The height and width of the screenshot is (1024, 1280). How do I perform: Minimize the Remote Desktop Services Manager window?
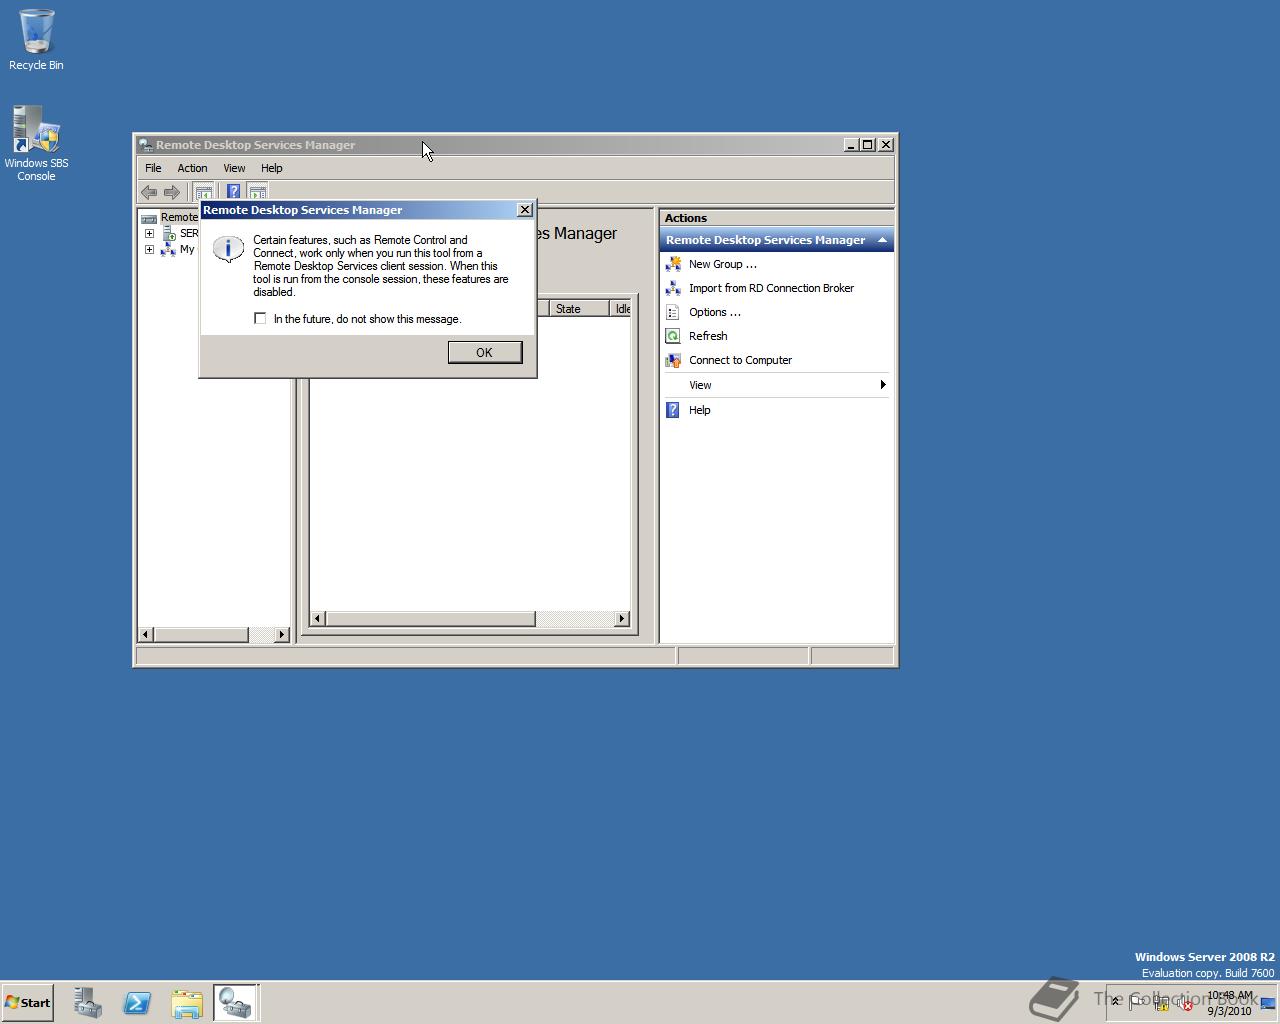tap(851, 145)
